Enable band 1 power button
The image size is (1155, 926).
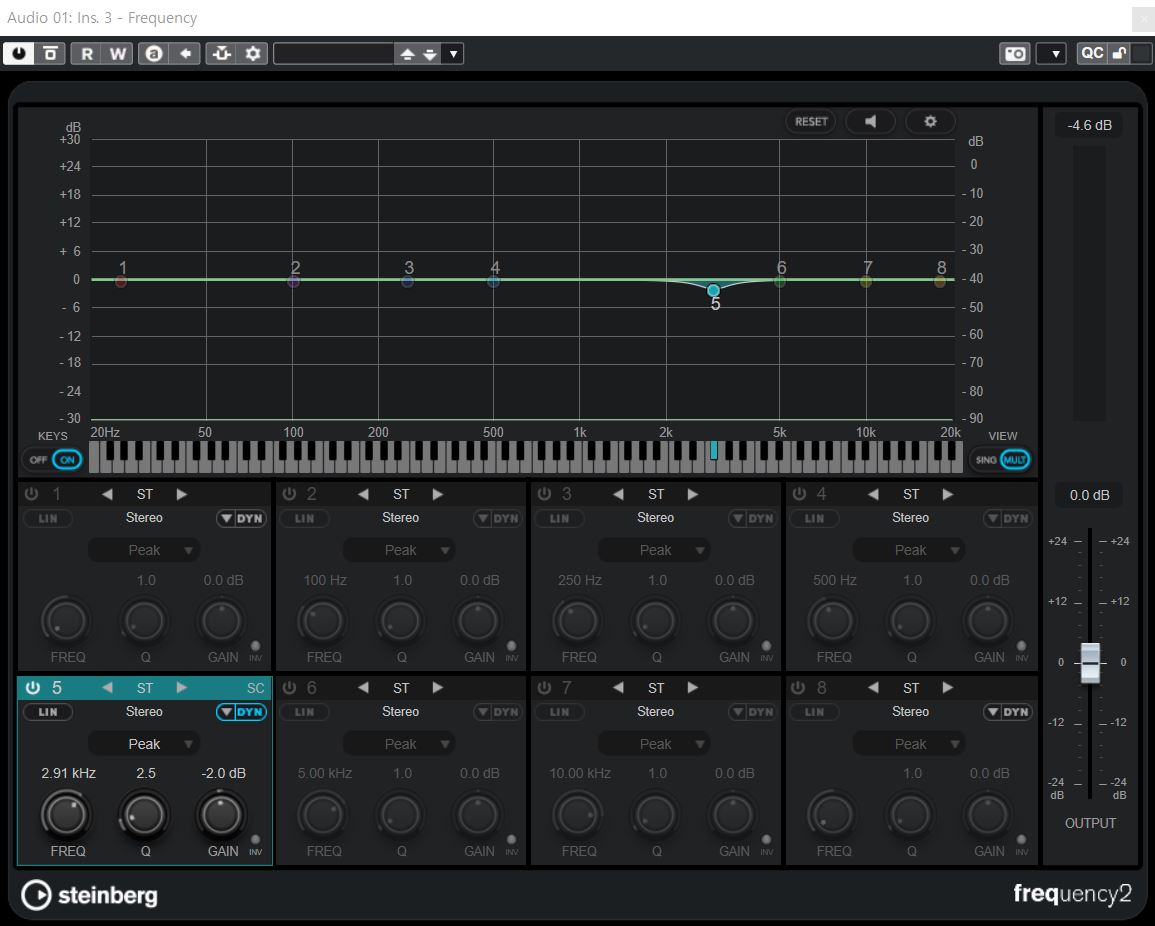coord(32,494)
